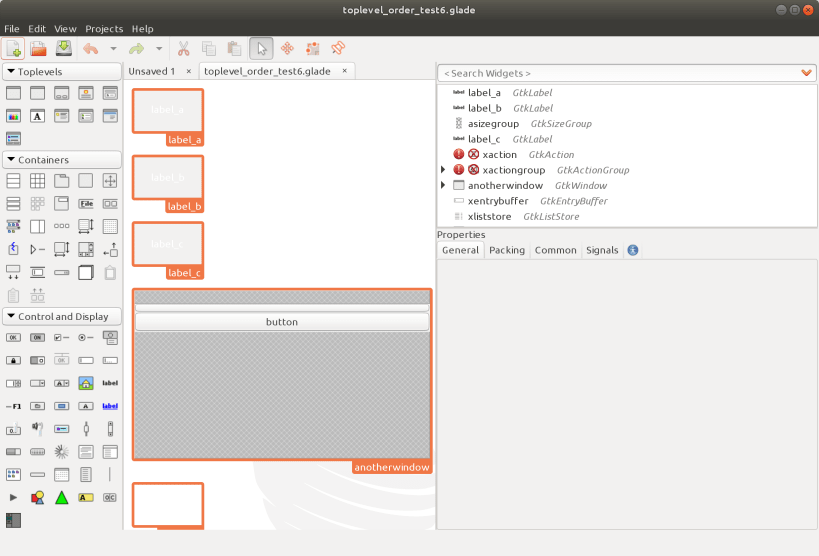Choose the Image widget with the house picture
This screenshot has width=819, height=556.
tap(86, 383)
